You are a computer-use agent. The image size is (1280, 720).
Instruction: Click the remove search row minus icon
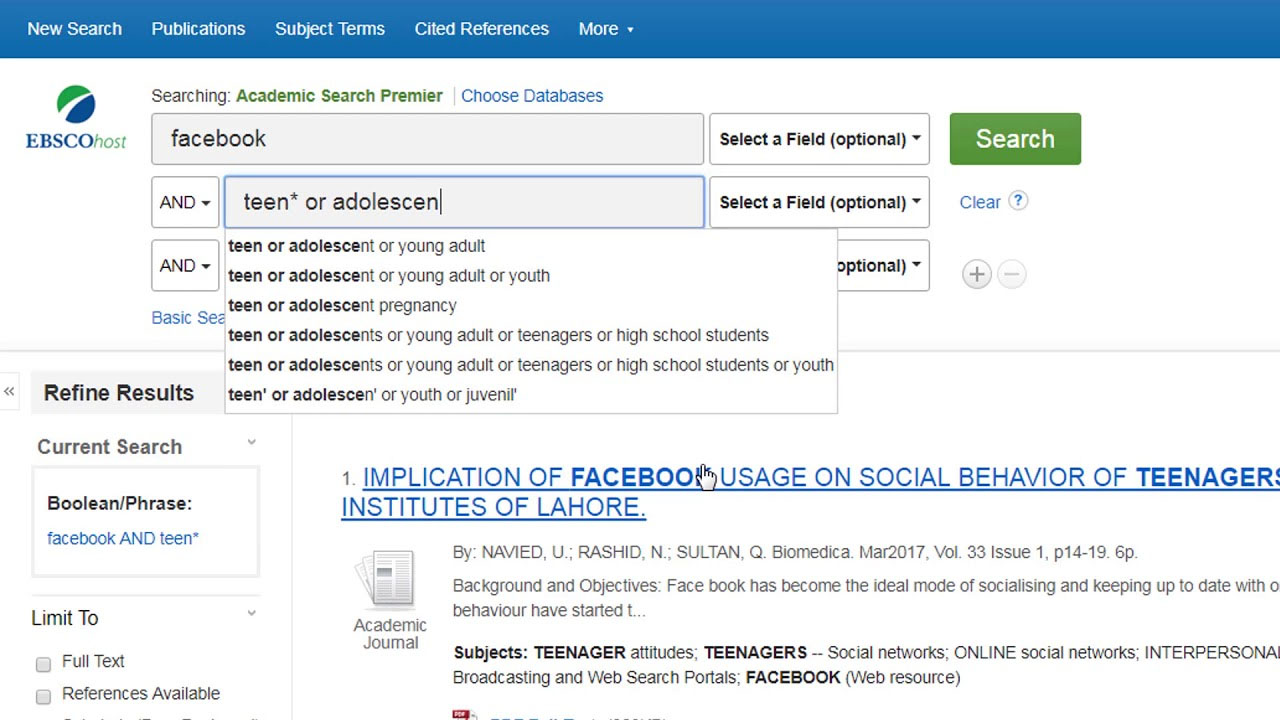pos(1011,274)
